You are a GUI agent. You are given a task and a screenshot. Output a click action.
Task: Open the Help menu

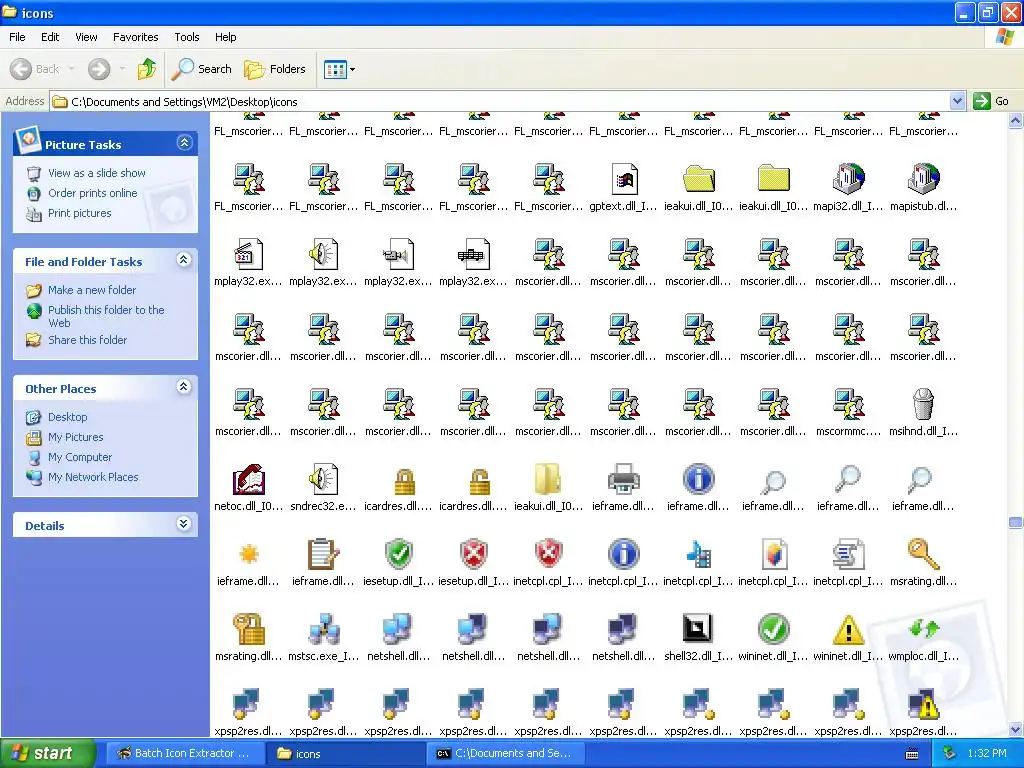tap(225, 37)
